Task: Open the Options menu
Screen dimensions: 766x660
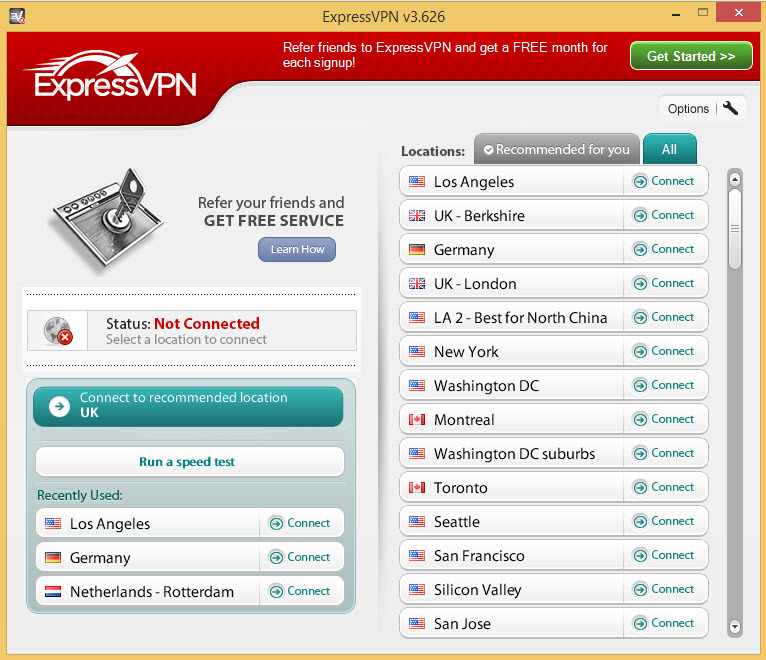Action: [x=702, y=108]
